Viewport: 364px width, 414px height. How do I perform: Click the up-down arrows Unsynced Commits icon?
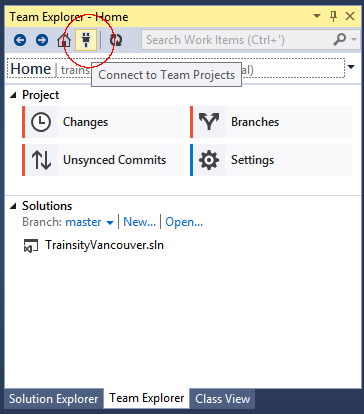(41, 160)
